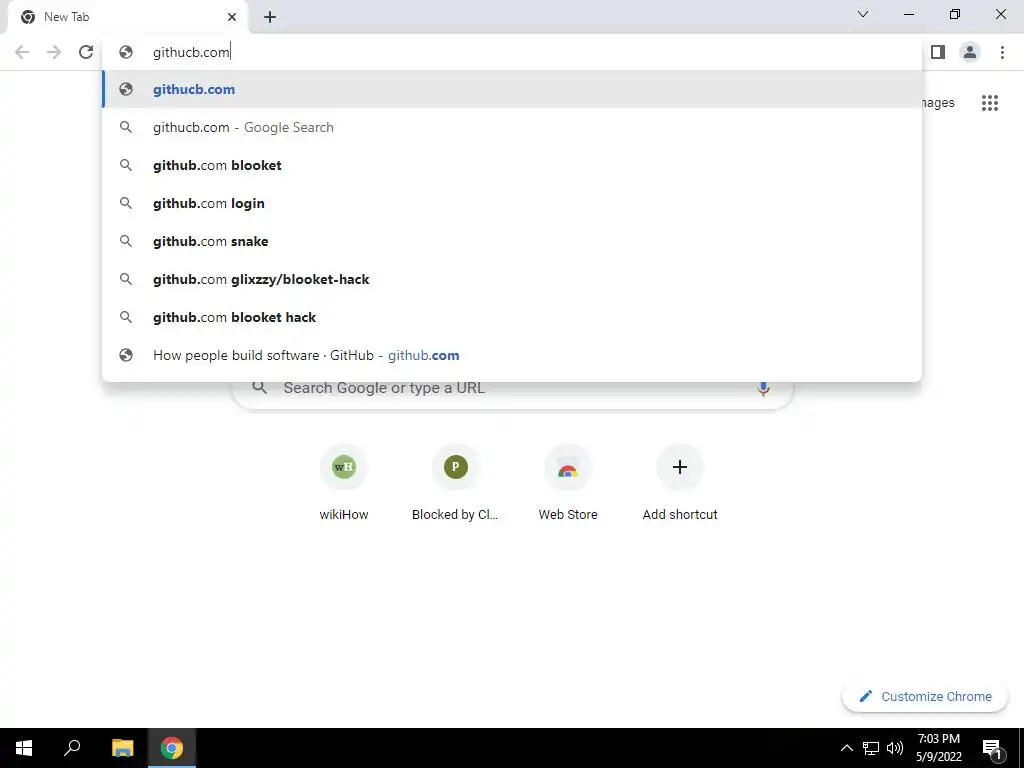
Task: Open Chrome's three-dot menu
Action: coord(1002,52)
